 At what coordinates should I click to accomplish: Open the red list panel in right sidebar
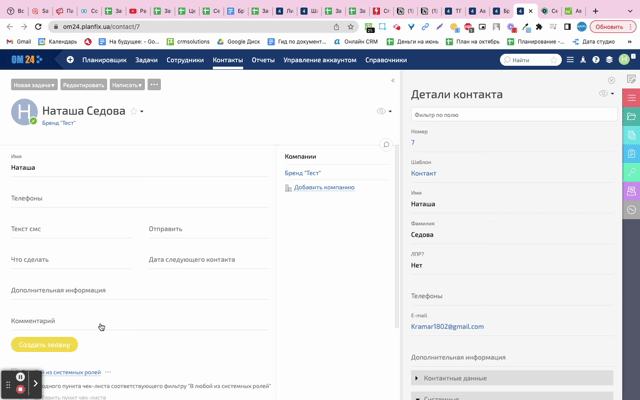[x=631, y=98]
